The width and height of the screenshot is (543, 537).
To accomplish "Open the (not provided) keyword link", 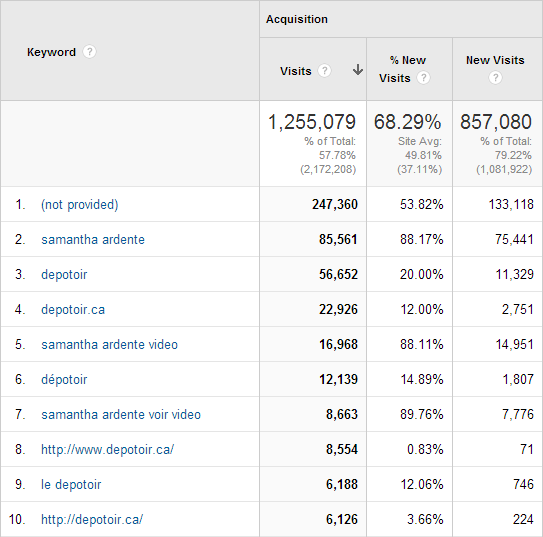I will click(80, 205).
